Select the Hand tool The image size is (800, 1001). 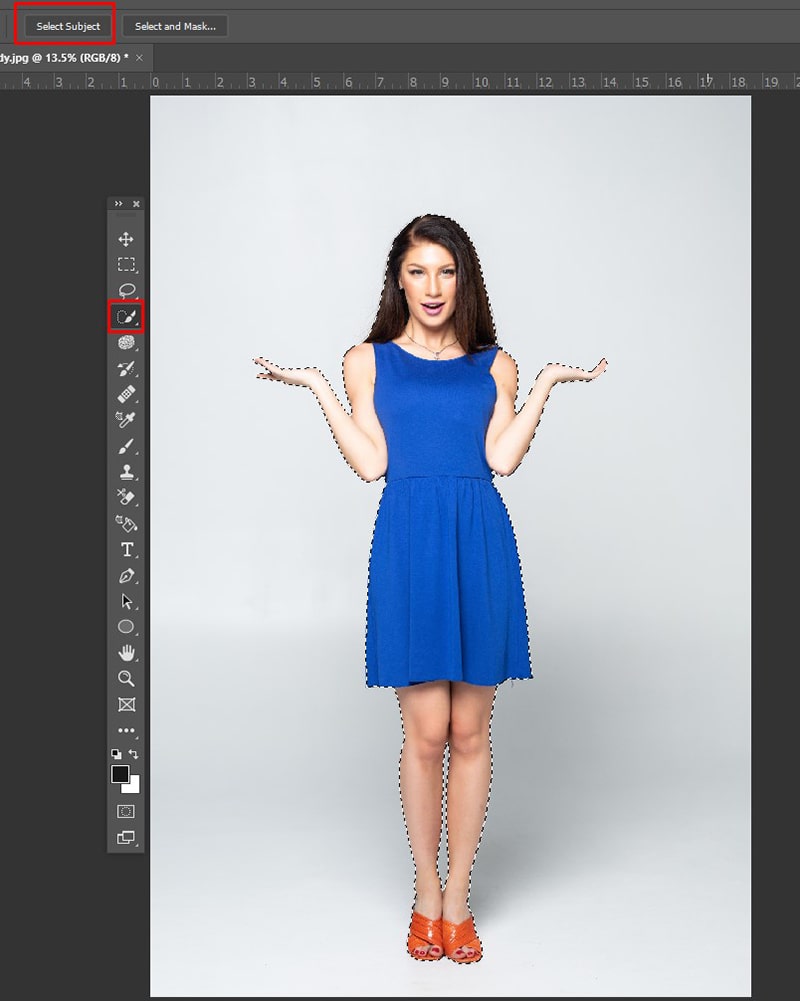coord(126,652)
